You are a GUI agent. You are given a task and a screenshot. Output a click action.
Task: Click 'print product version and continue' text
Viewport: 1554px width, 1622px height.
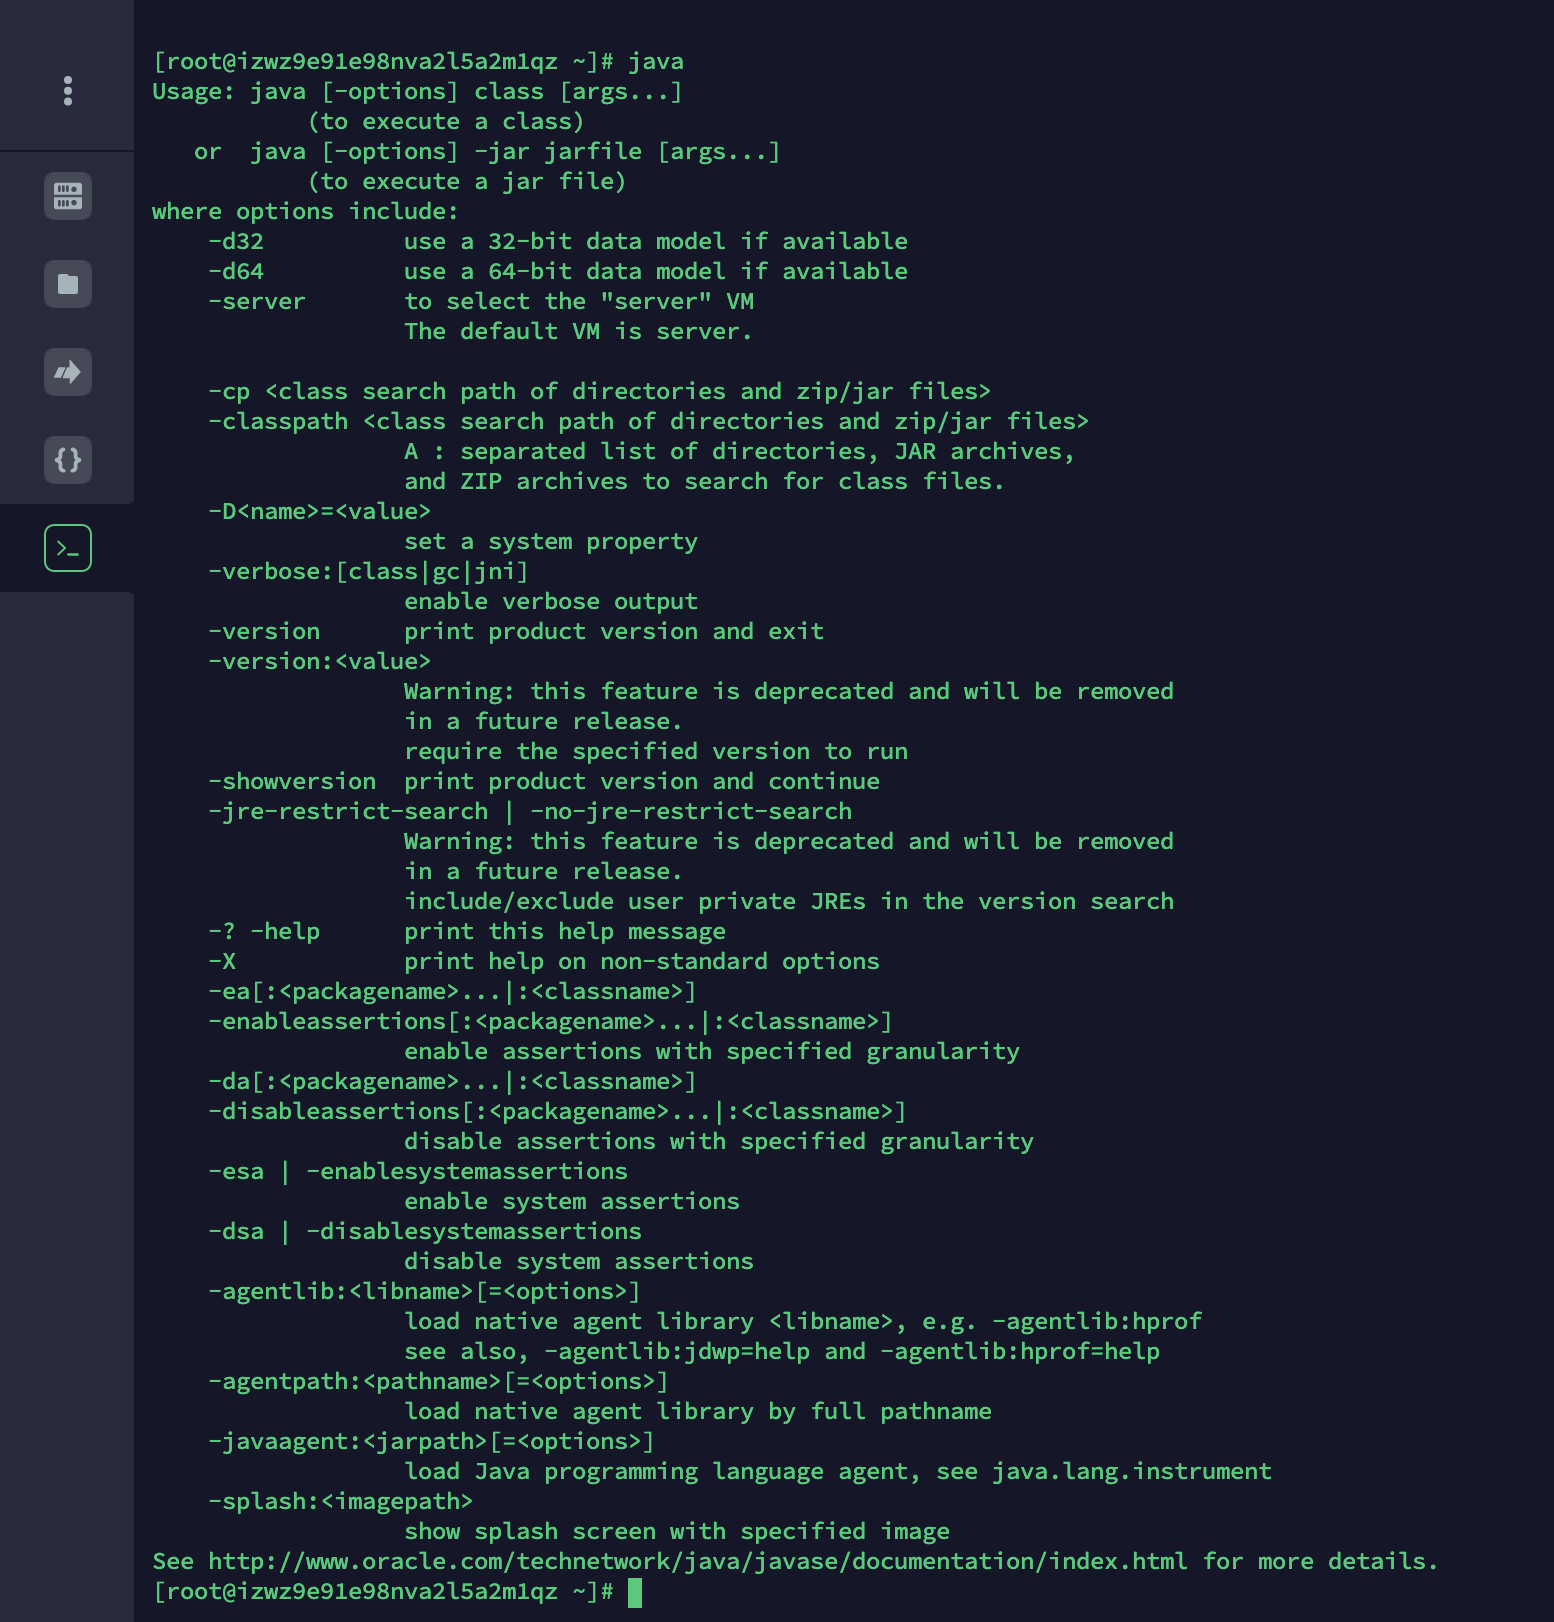pos(642,781)
